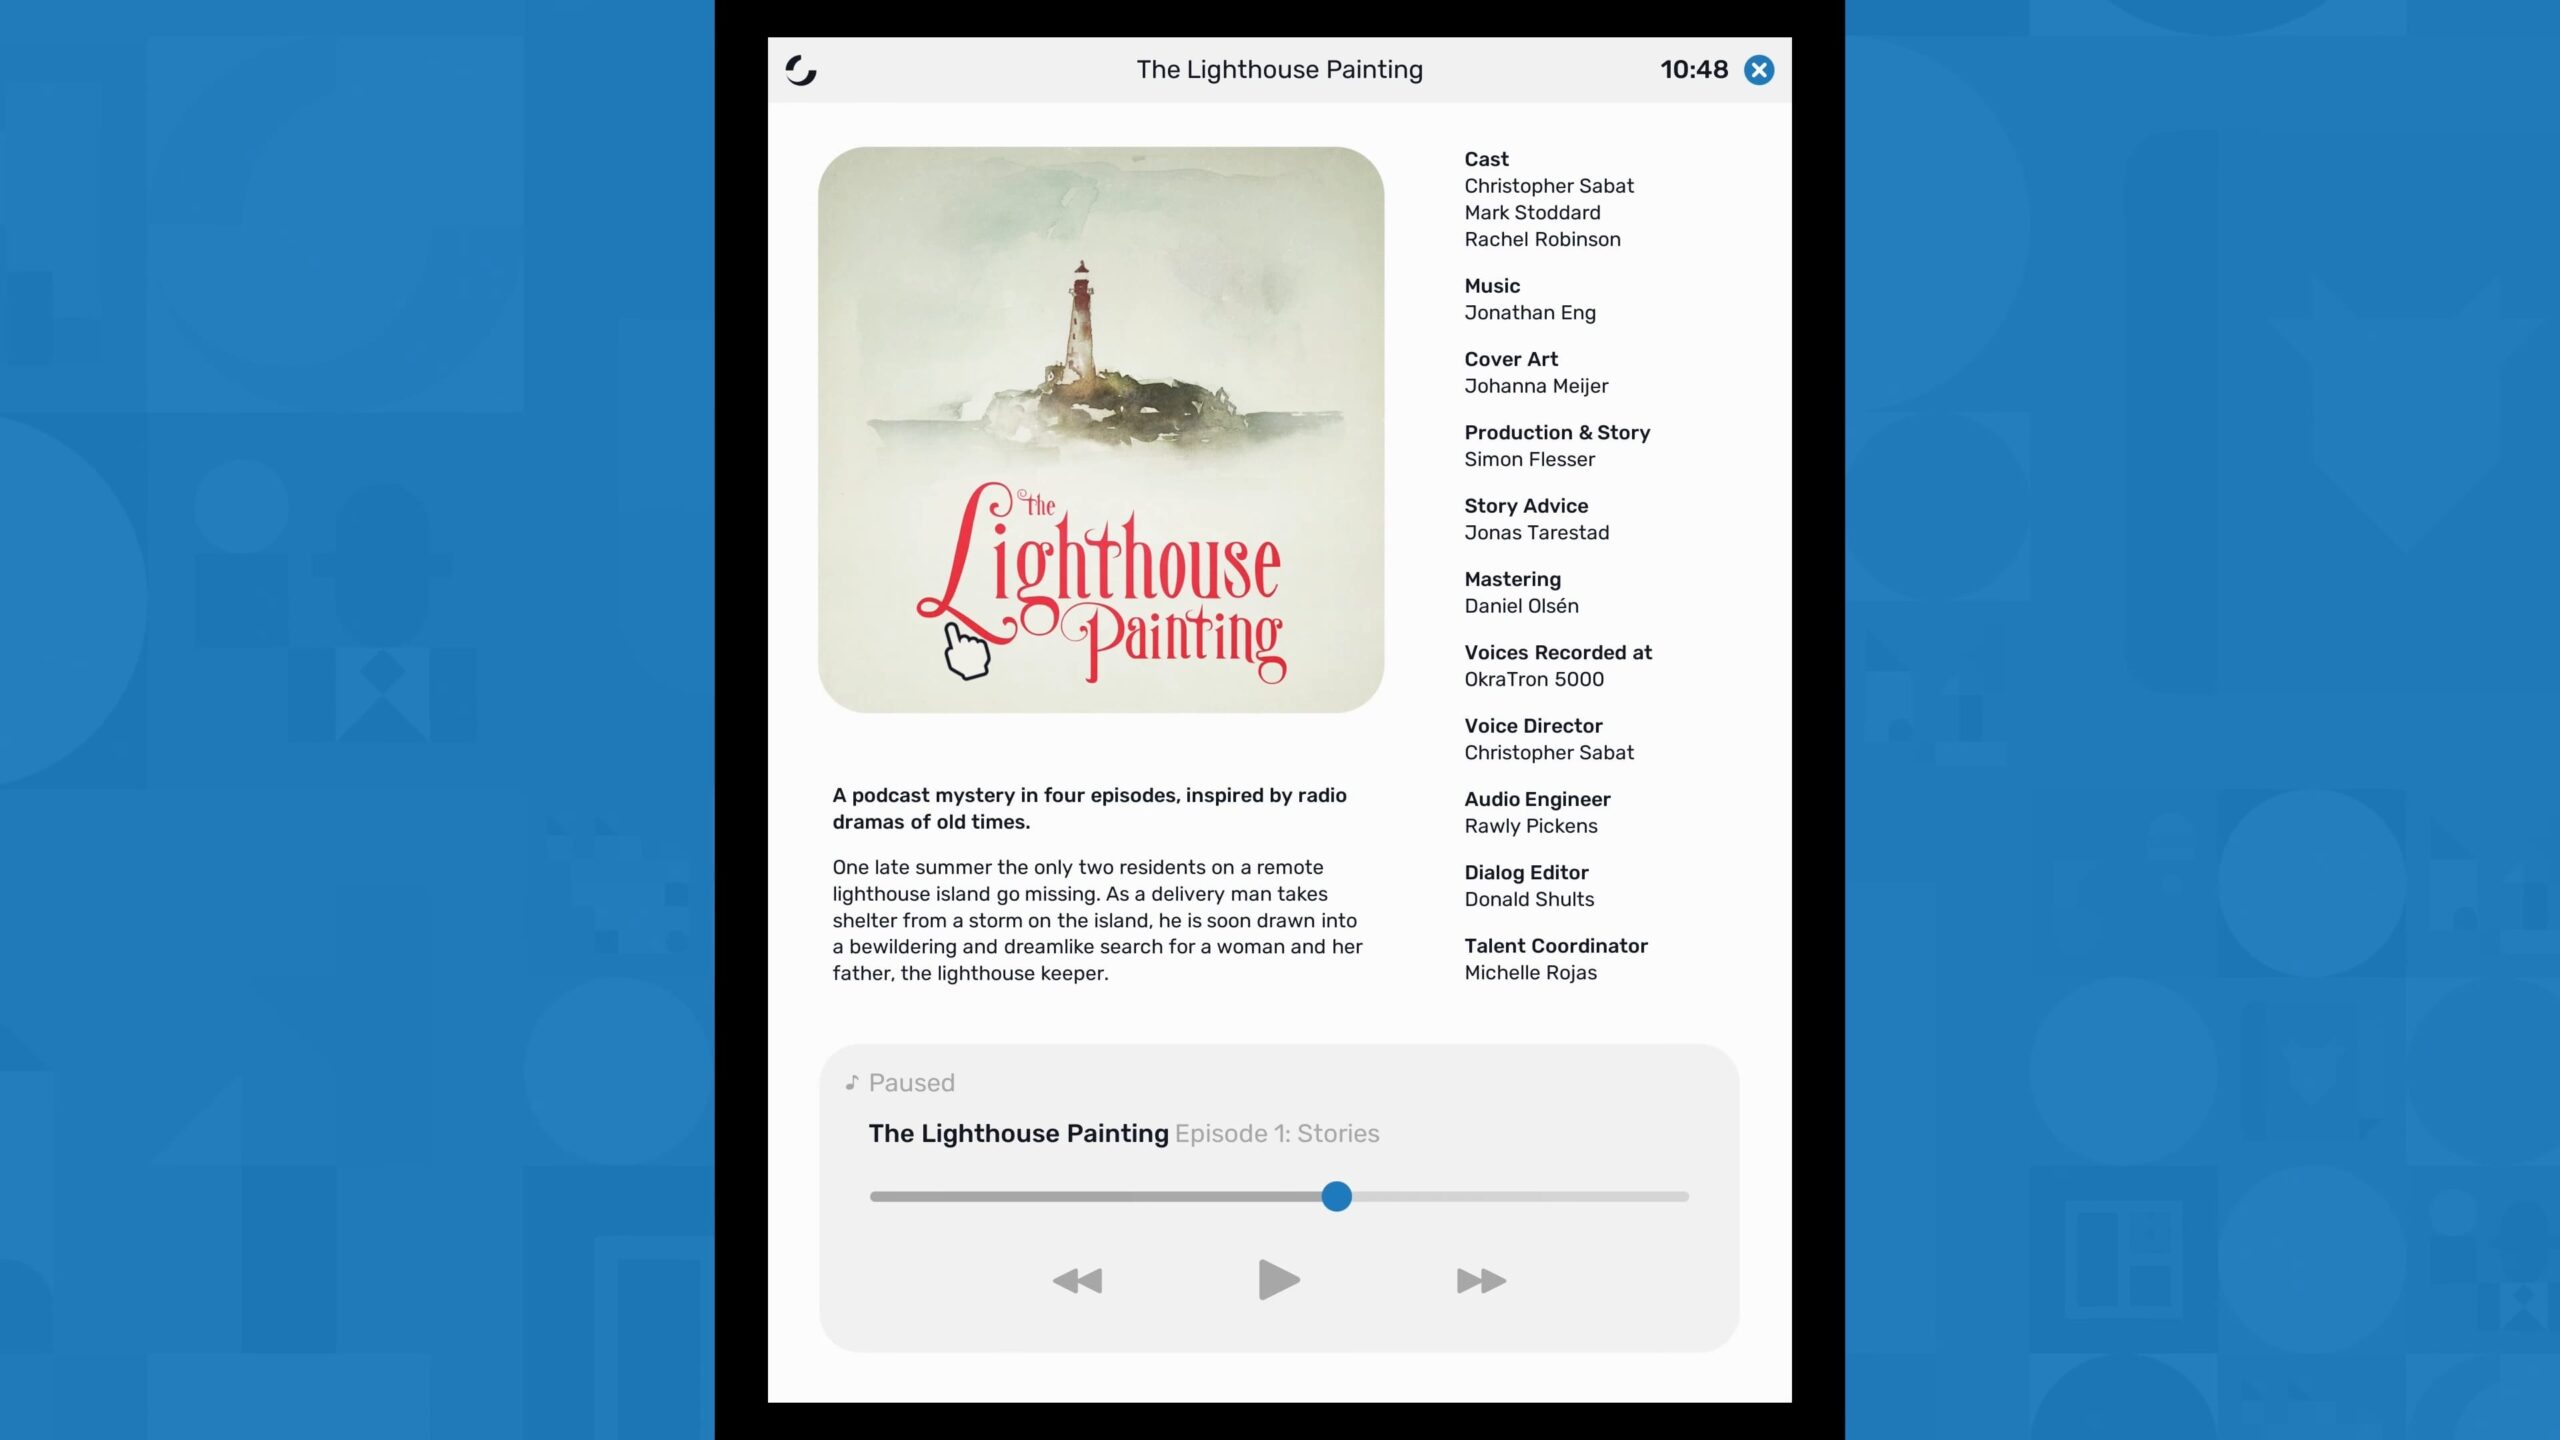Click Jonathan Eng under Music
2560x1440 pixels.
pos(1530,313)
